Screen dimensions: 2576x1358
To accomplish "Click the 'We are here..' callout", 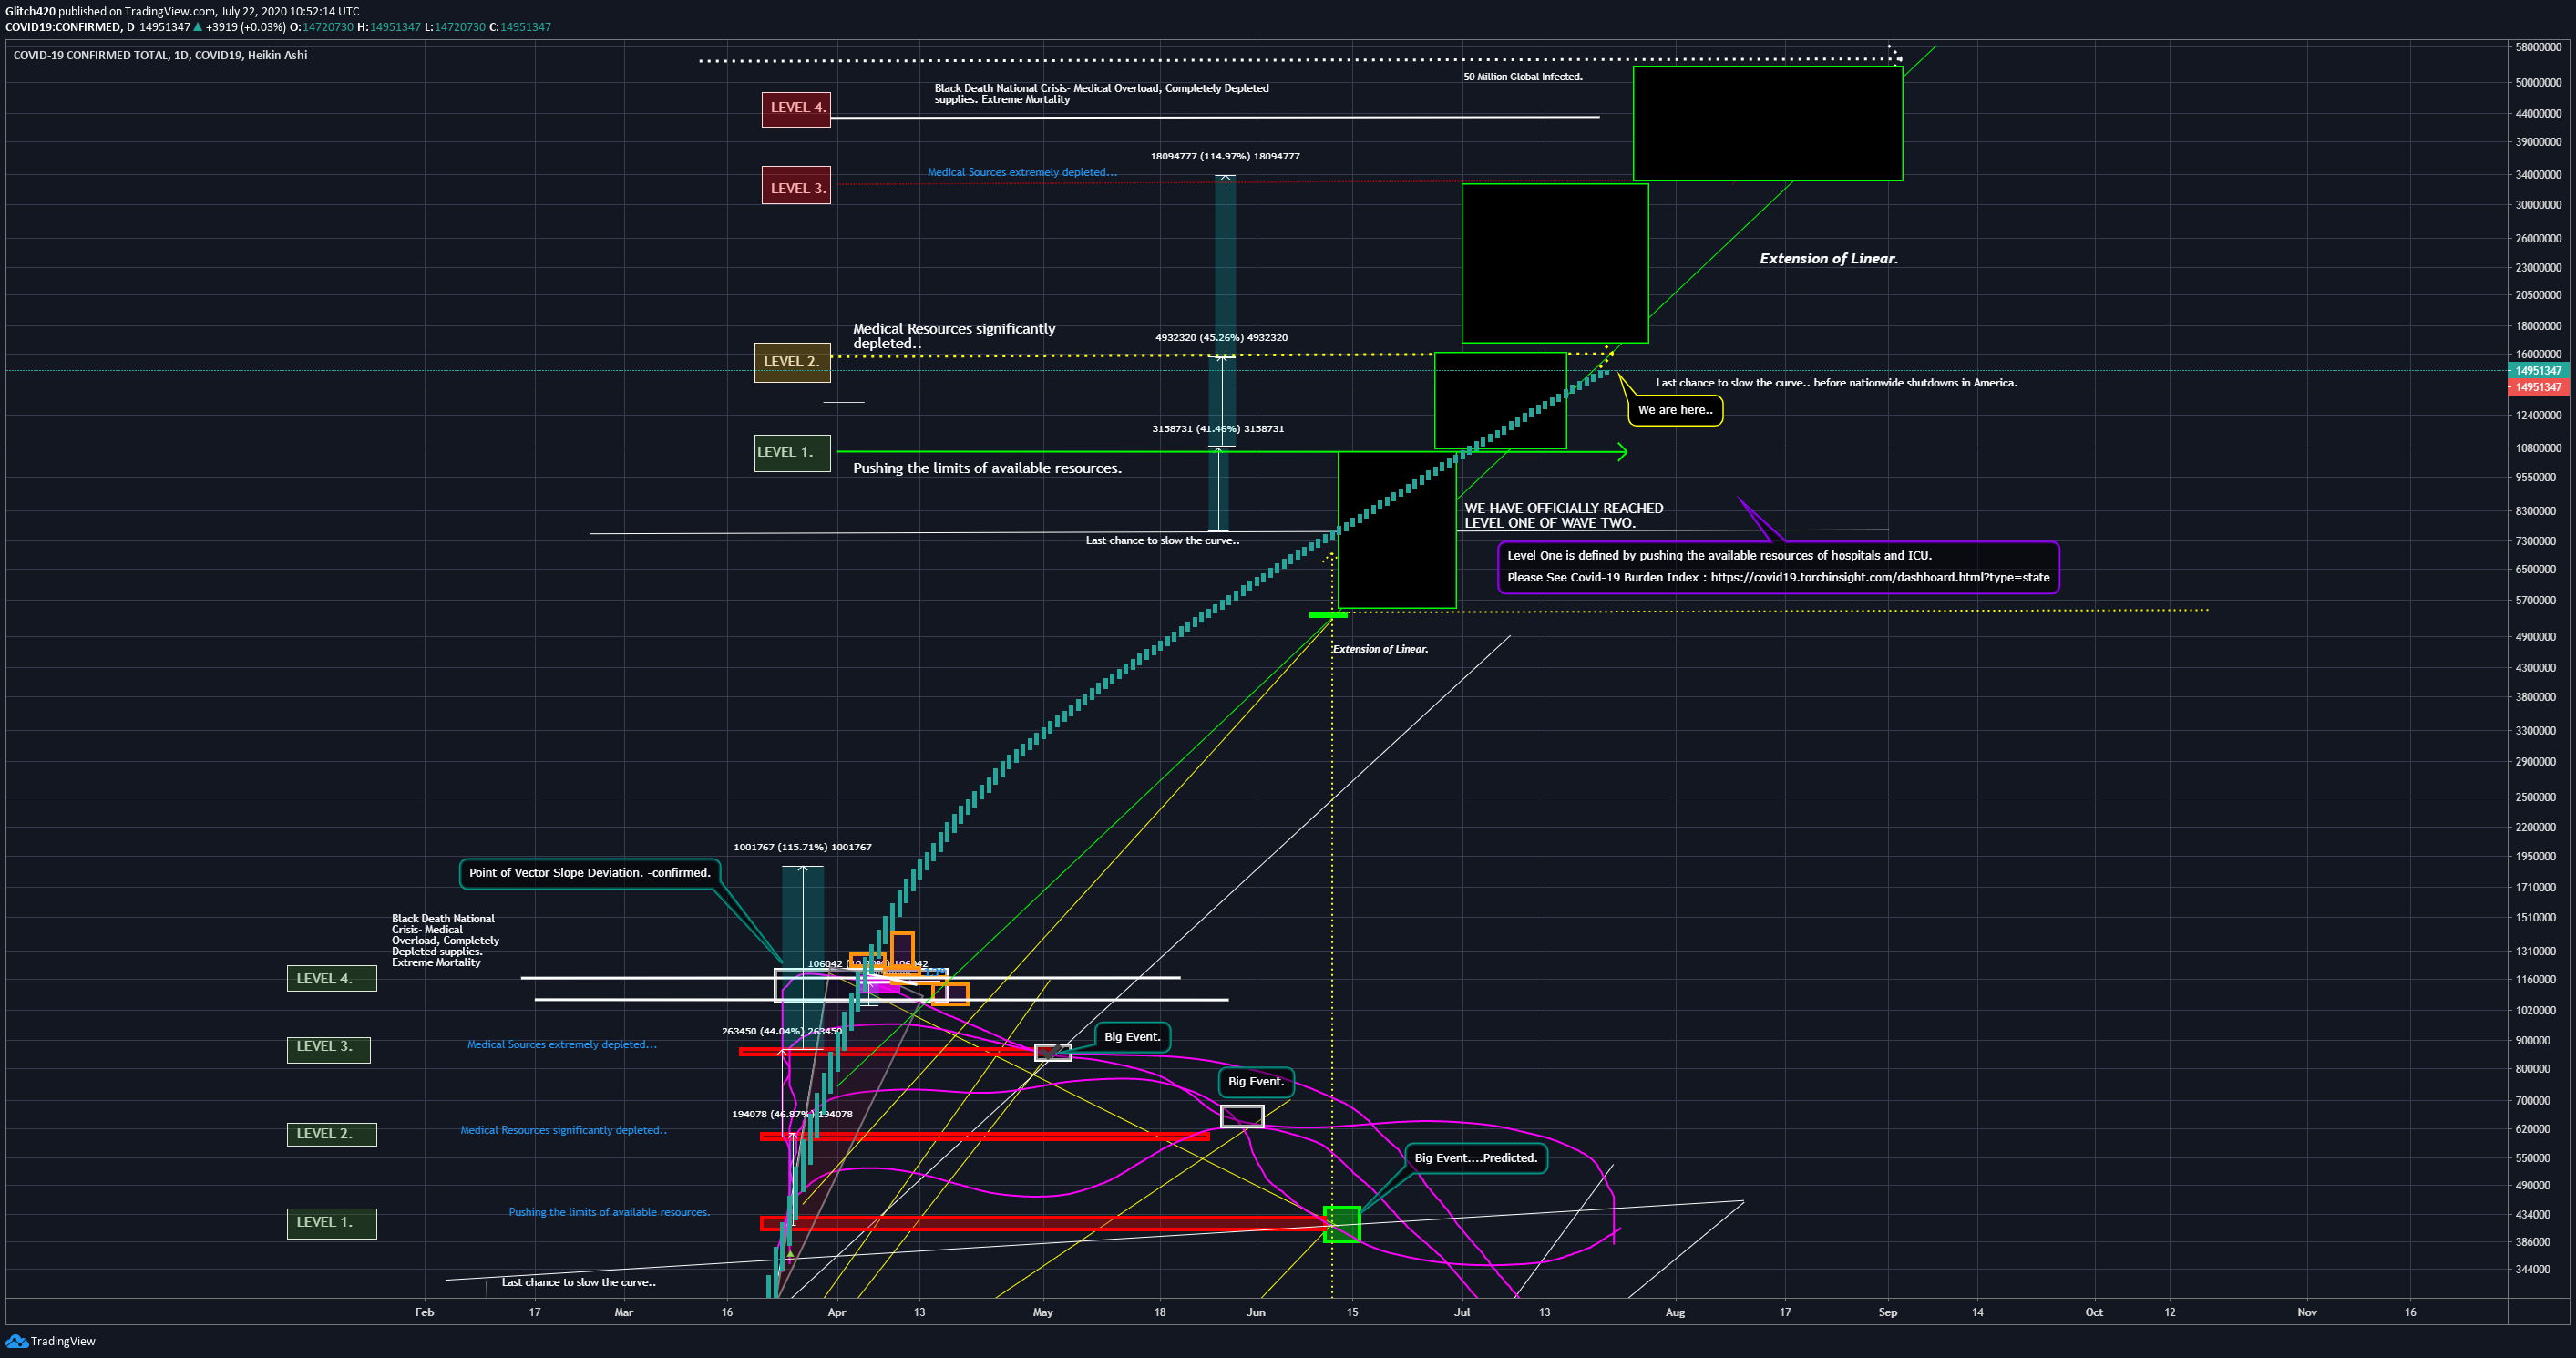I will pyautogui.click(x=1675, y=410).
